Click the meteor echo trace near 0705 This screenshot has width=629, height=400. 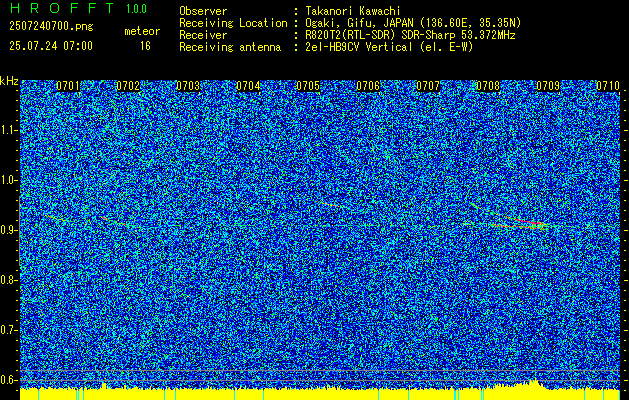tap(330, 205)
